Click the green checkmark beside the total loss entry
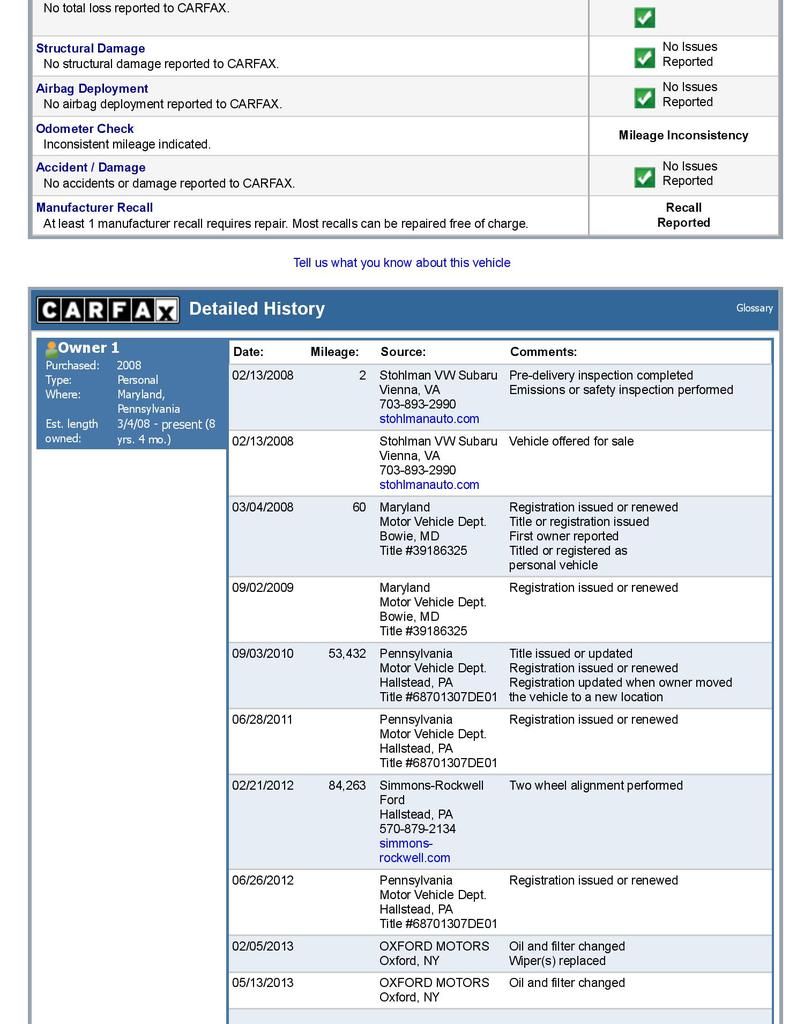Viewport: 804px width, 1024px height. (644, 18)
